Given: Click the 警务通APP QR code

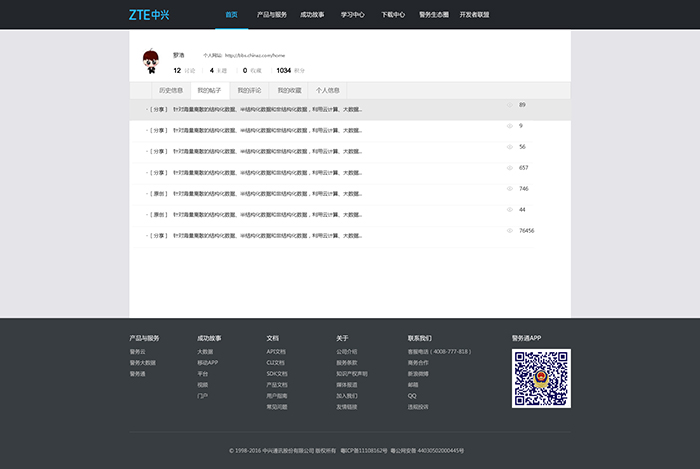Looking at the screenshot, I should tap(541, 378).
